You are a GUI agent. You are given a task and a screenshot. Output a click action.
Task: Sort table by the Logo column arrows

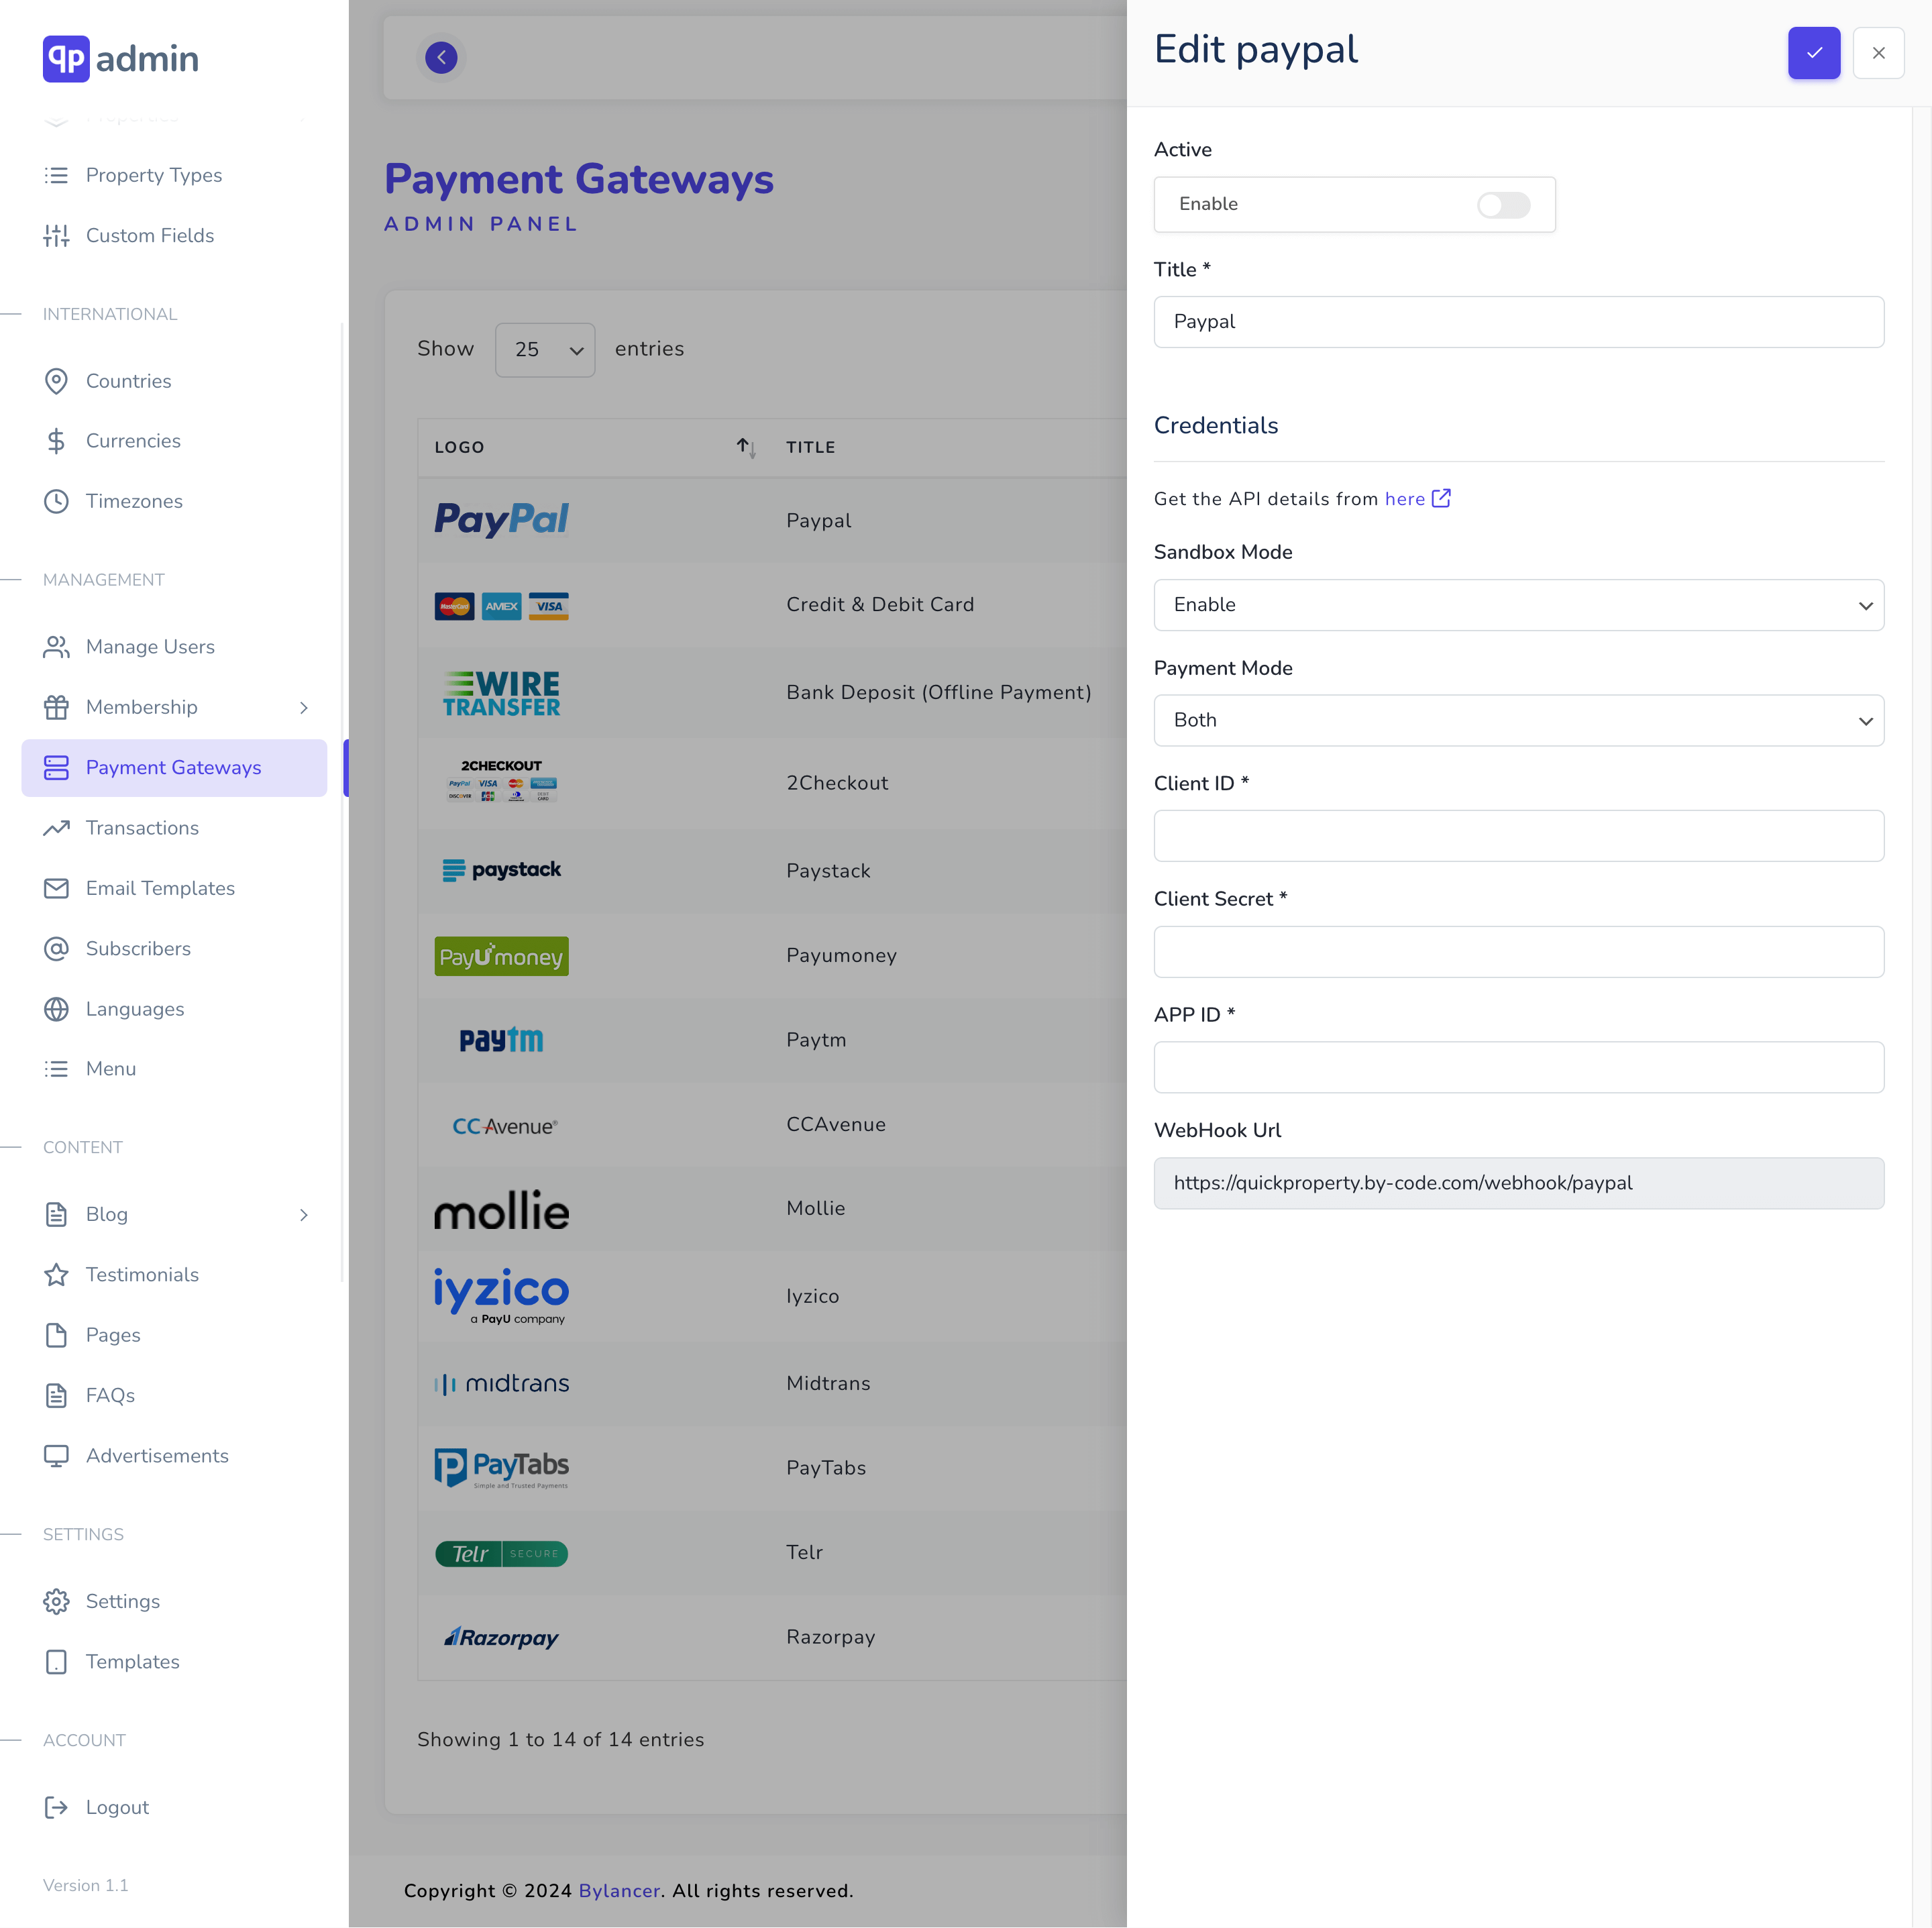pos(746,447)
